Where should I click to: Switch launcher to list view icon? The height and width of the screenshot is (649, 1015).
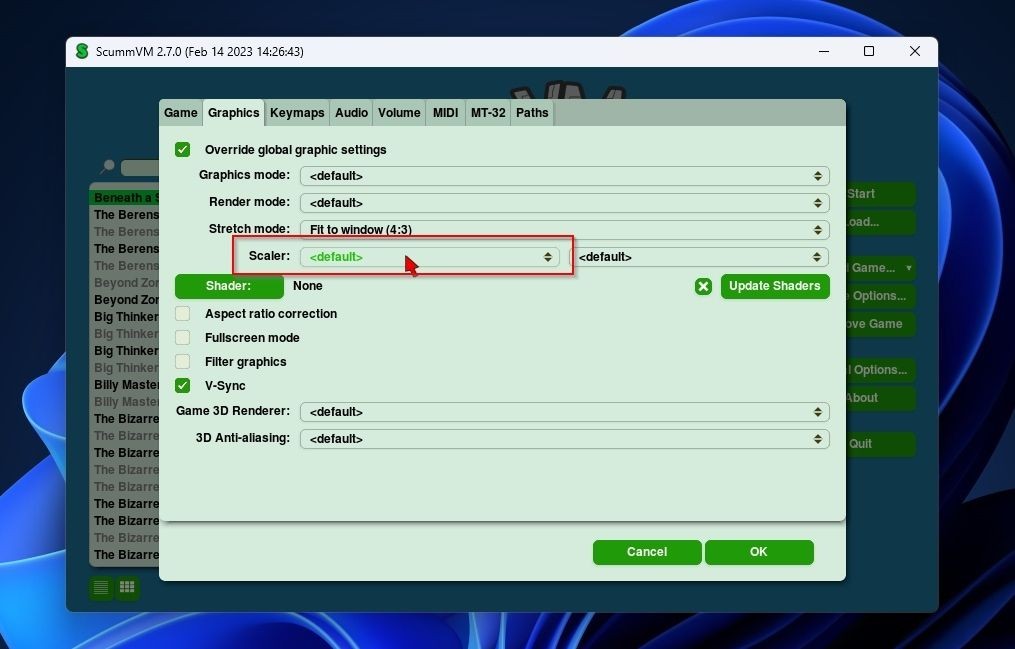pos(101,587)
